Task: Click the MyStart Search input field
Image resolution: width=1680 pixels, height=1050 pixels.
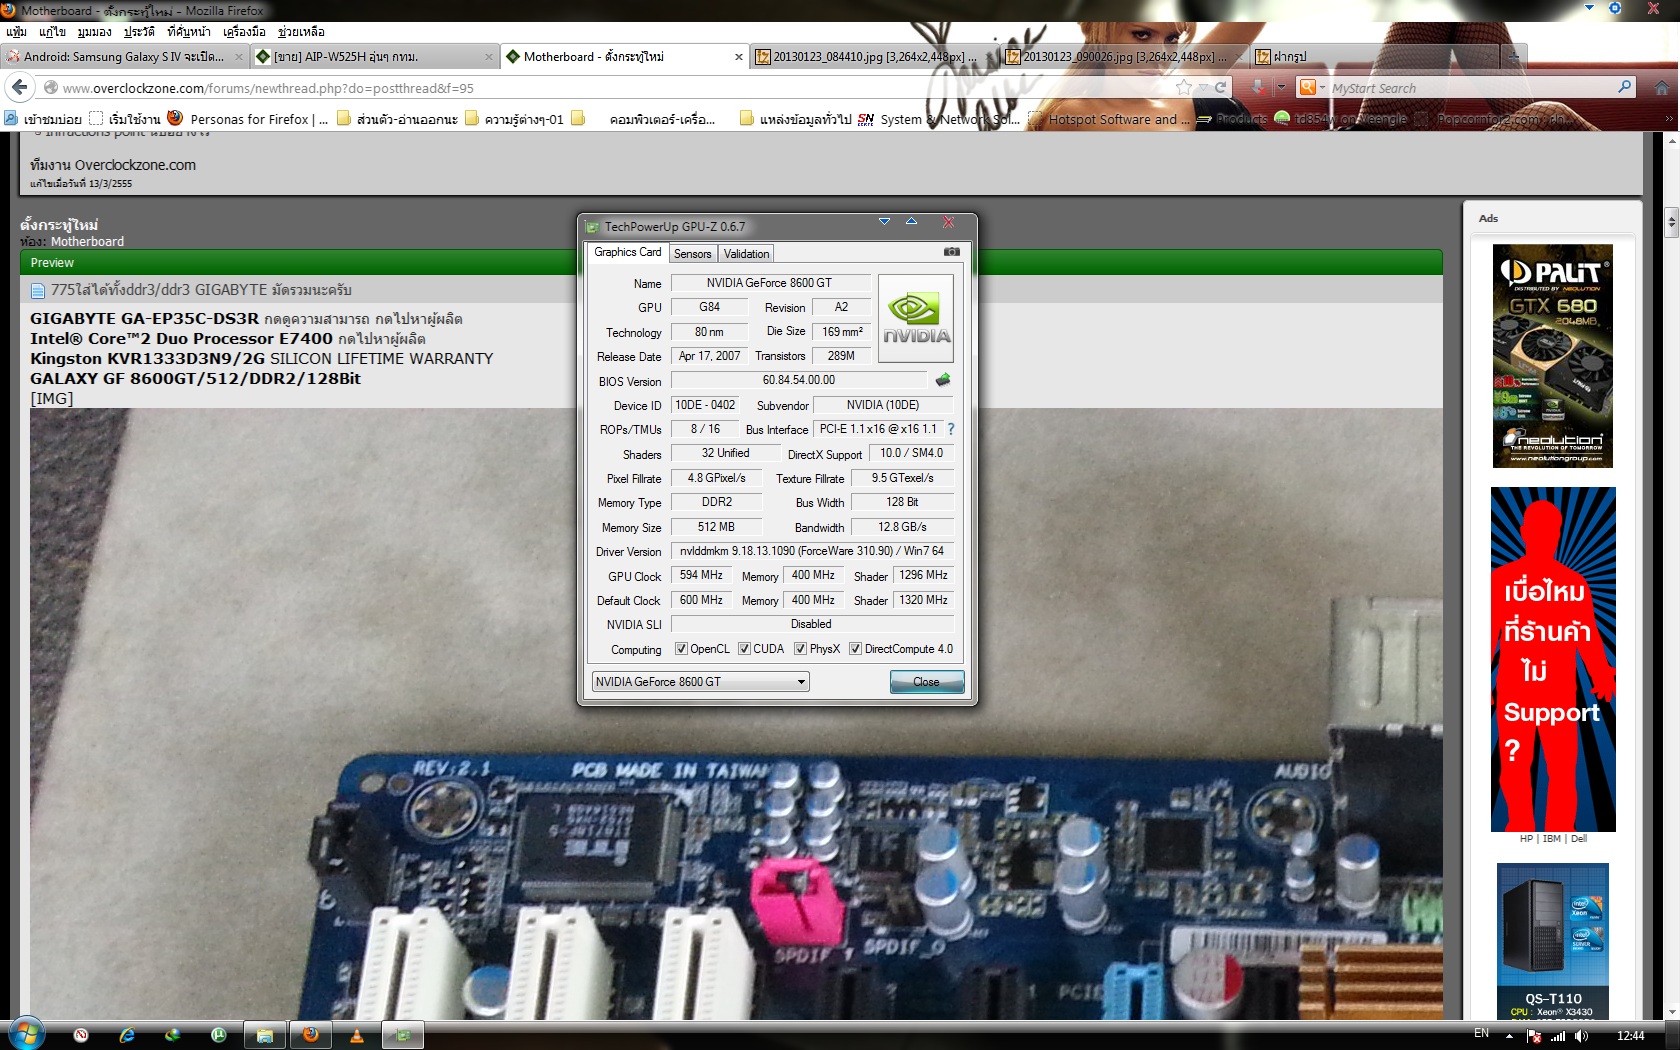Action: click(1470, 88)
